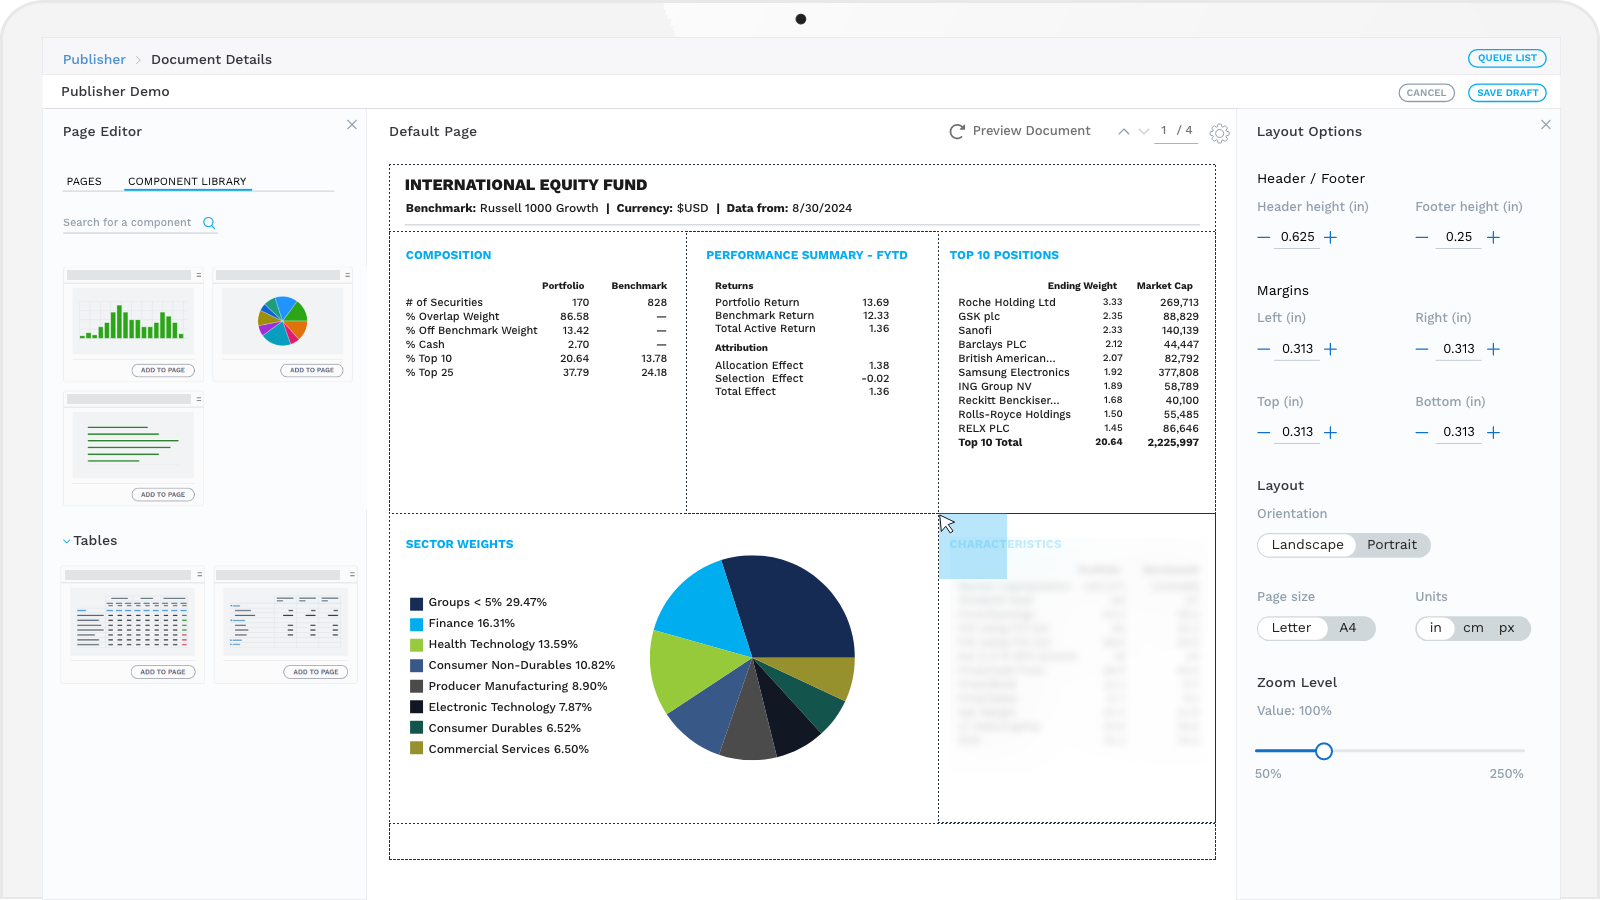The image size is (1600, 900).
Task: Click the Save Draft button
Action: tap(1507, 92)
